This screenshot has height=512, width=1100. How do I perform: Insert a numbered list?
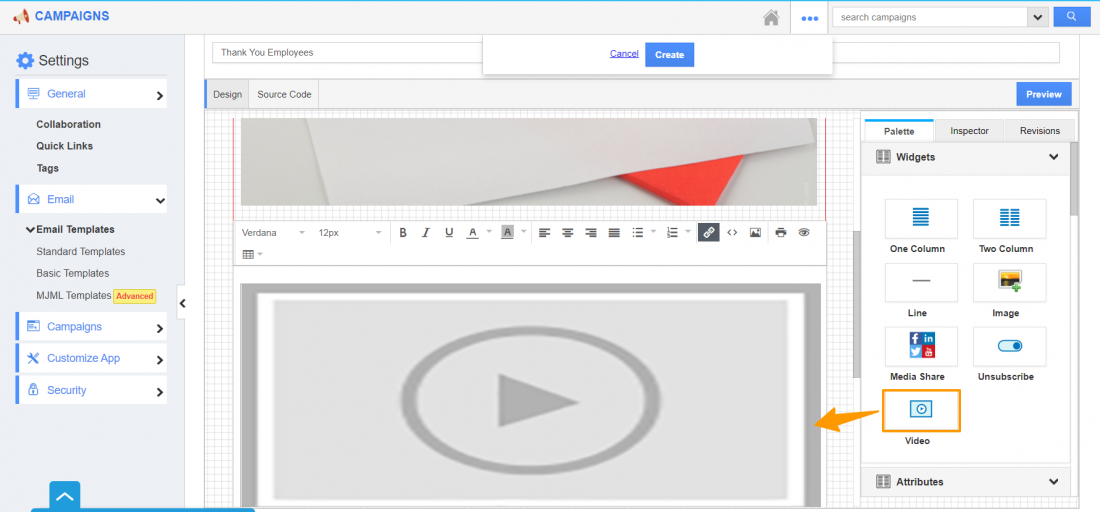coord(672,233)
